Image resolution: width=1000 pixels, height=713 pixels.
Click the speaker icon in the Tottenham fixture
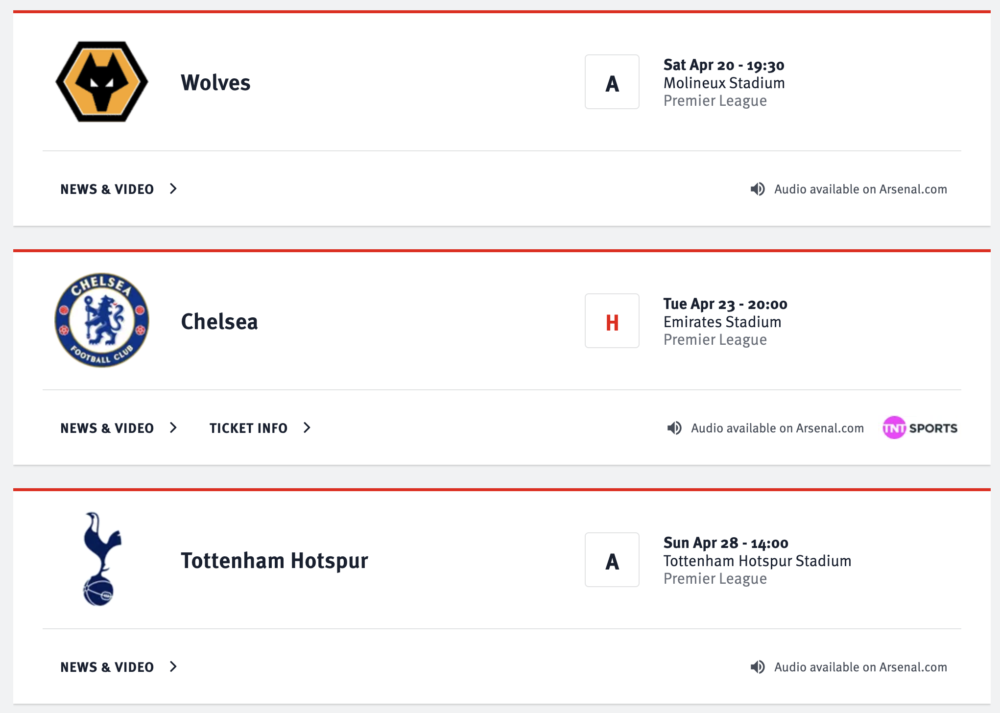click(757, 667)
